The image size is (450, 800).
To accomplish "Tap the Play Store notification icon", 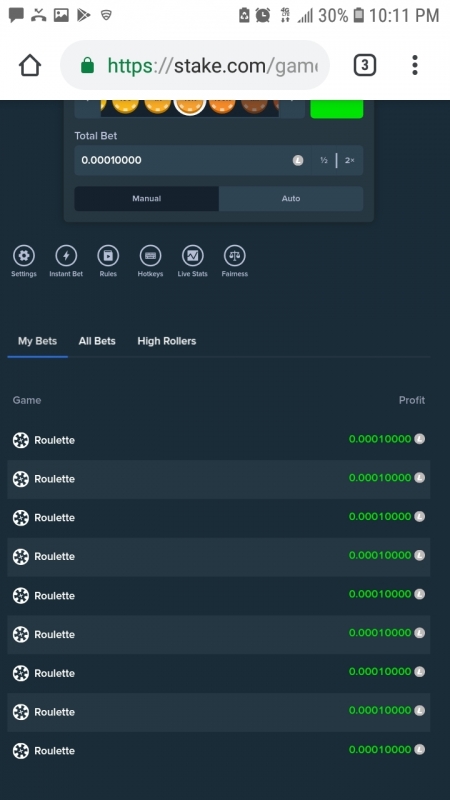I will coord(84,15).
